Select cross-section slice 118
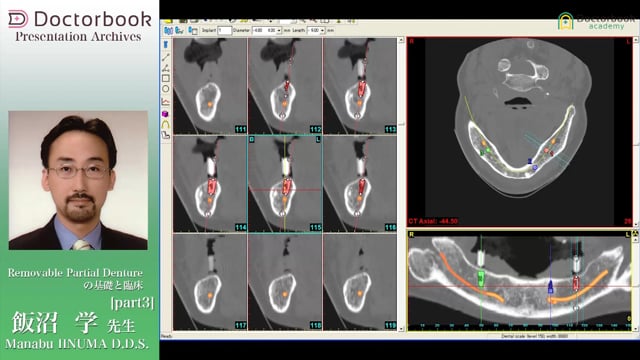 (x=284, y=282)
